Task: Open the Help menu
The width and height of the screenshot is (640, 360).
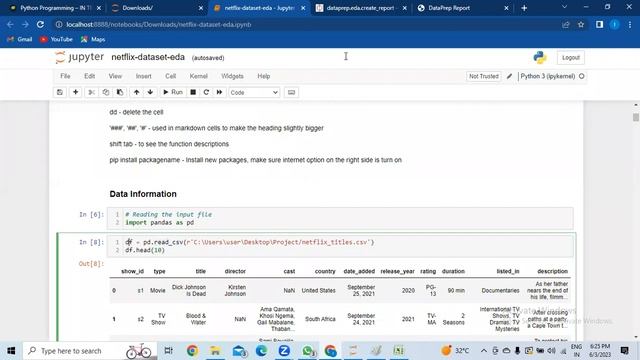Action: [x=264, y=76]
